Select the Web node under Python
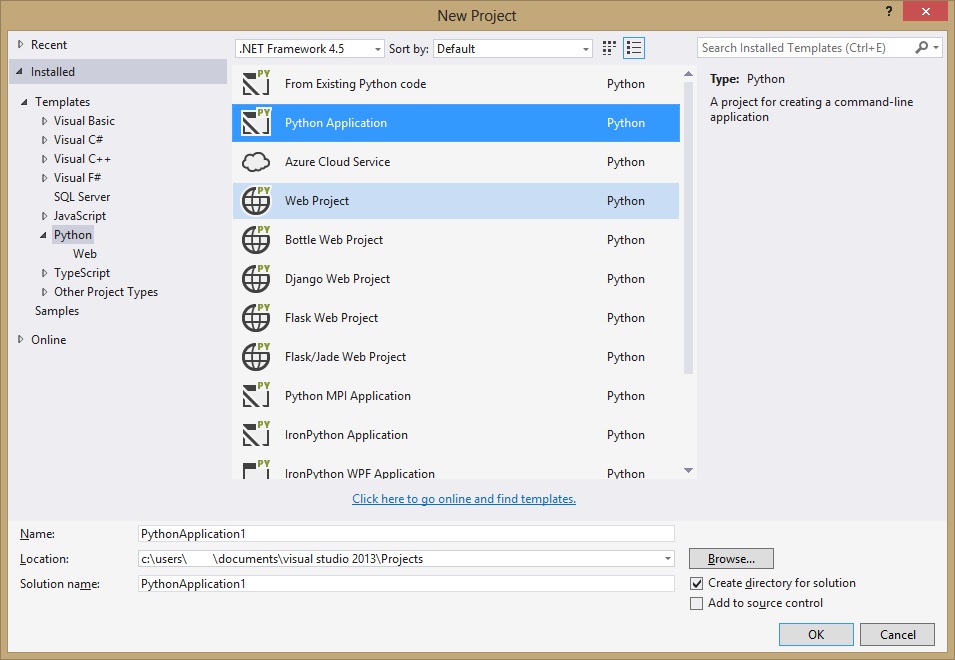Viewport: 955px width, 660px height. click(85, 254)
